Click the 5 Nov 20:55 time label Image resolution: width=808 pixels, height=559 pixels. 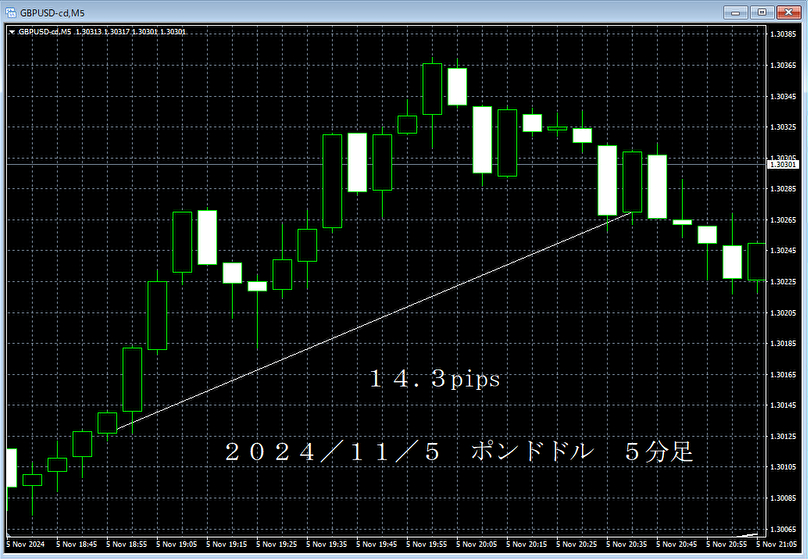coord(726,544)
